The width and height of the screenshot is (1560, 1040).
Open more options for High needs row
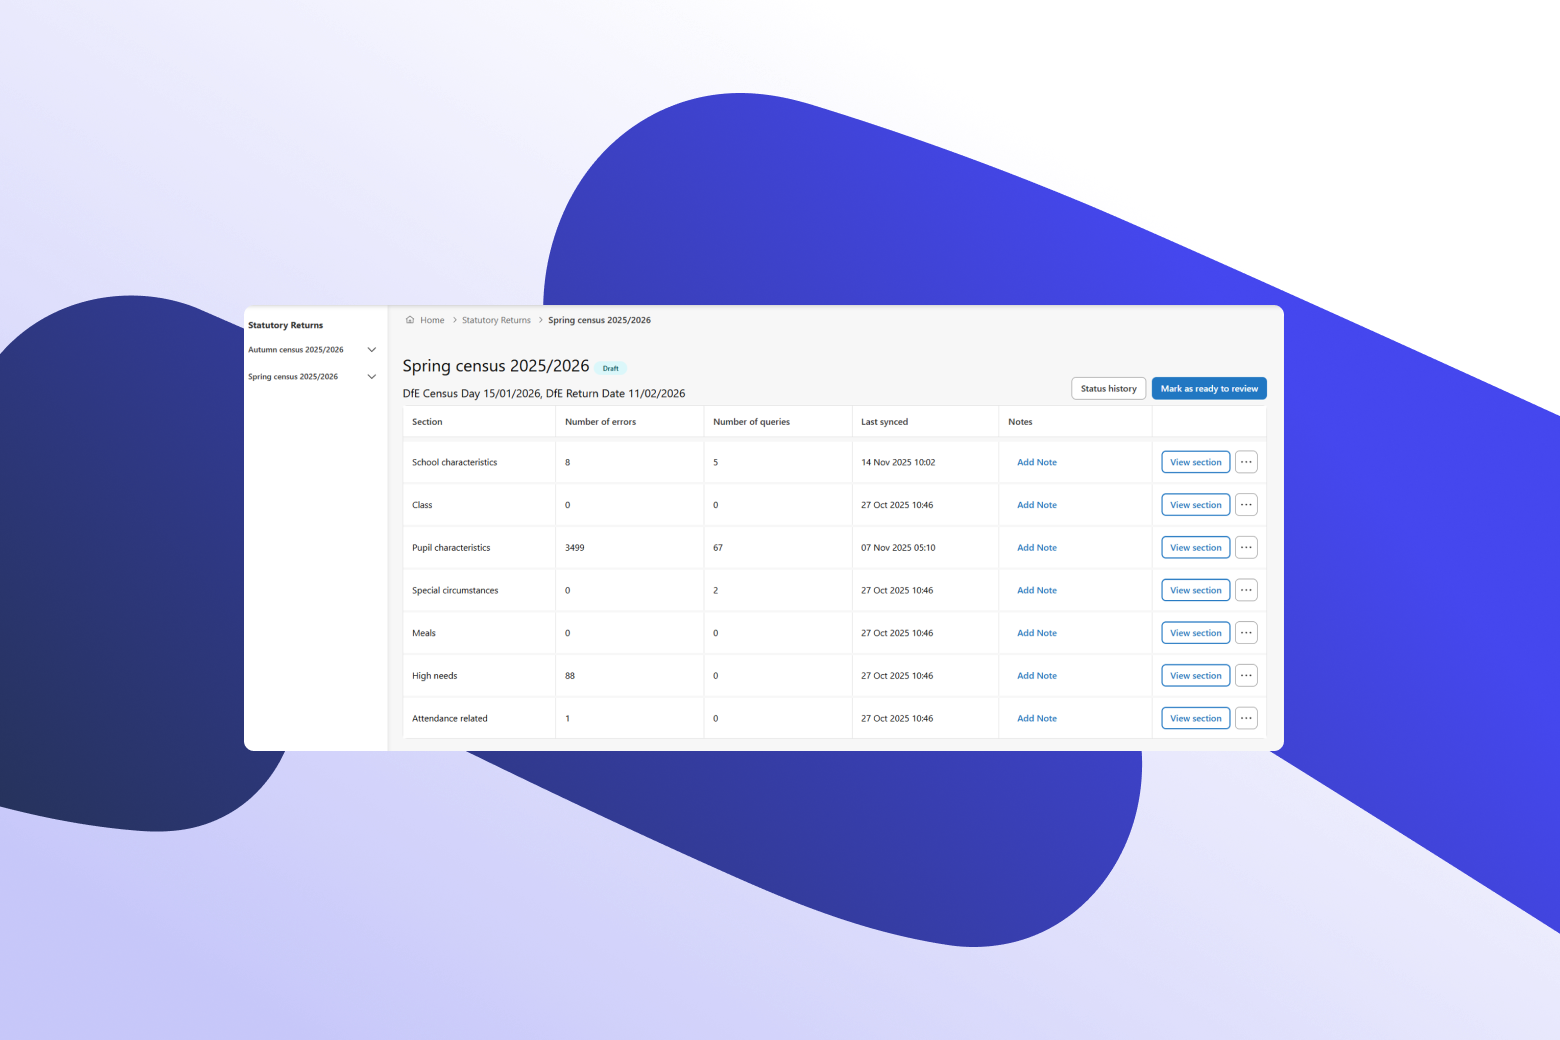click(x=1246, y=676)
